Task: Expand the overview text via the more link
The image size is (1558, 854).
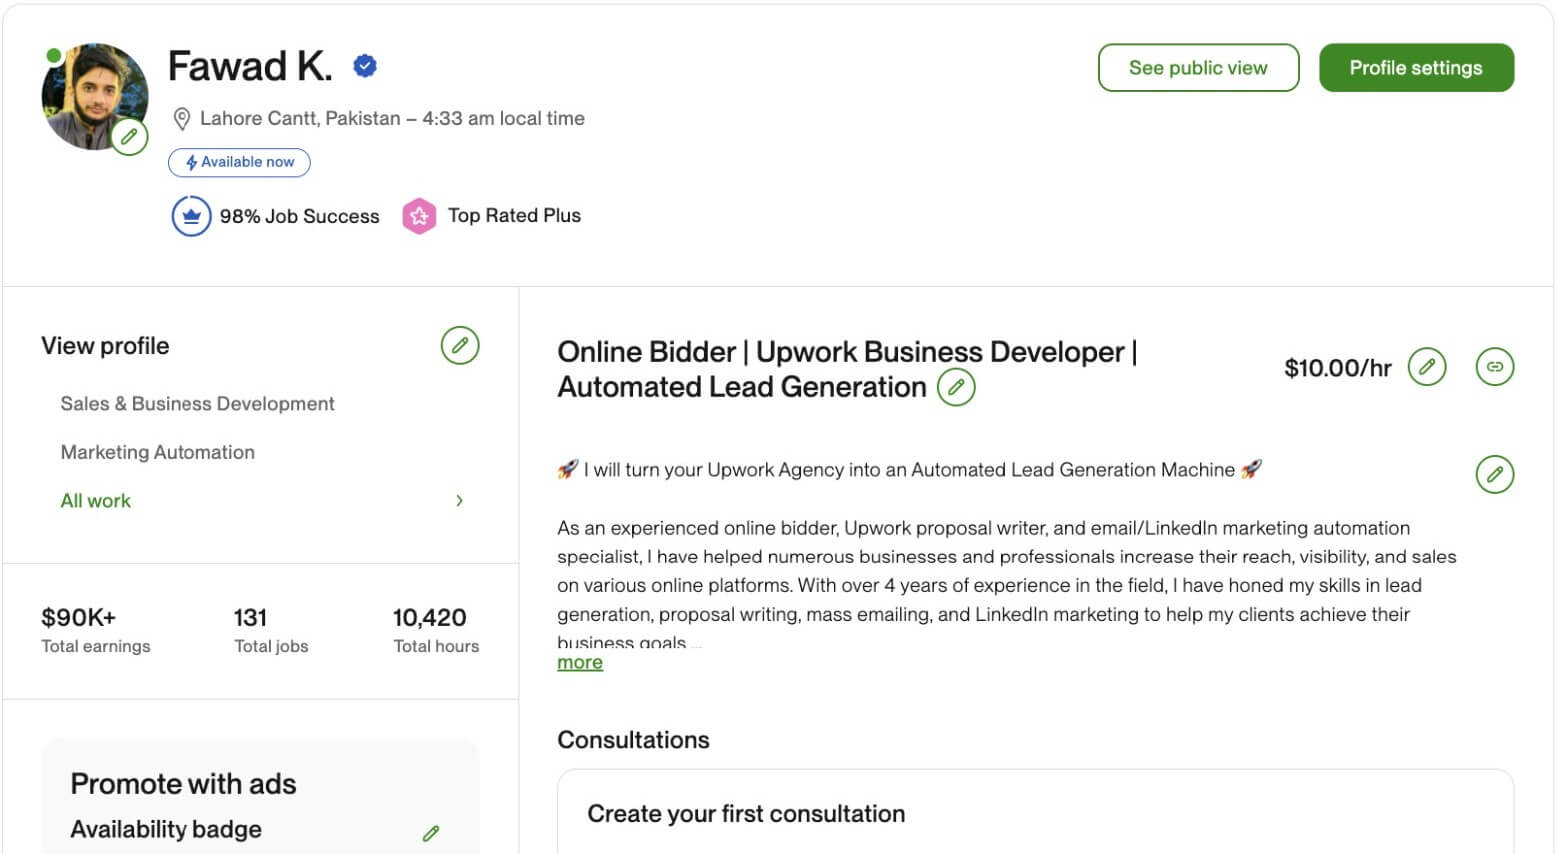Action: 579,662
